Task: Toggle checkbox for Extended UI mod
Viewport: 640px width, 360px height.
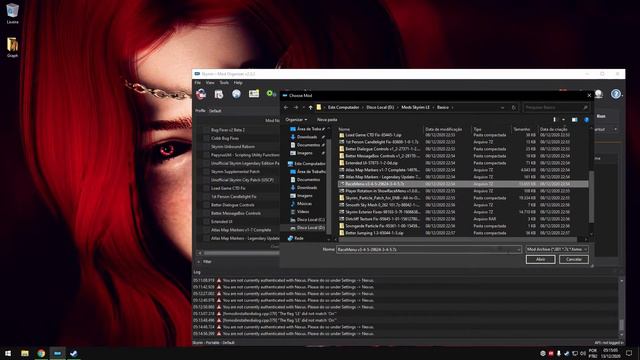Action: [206, 222]
